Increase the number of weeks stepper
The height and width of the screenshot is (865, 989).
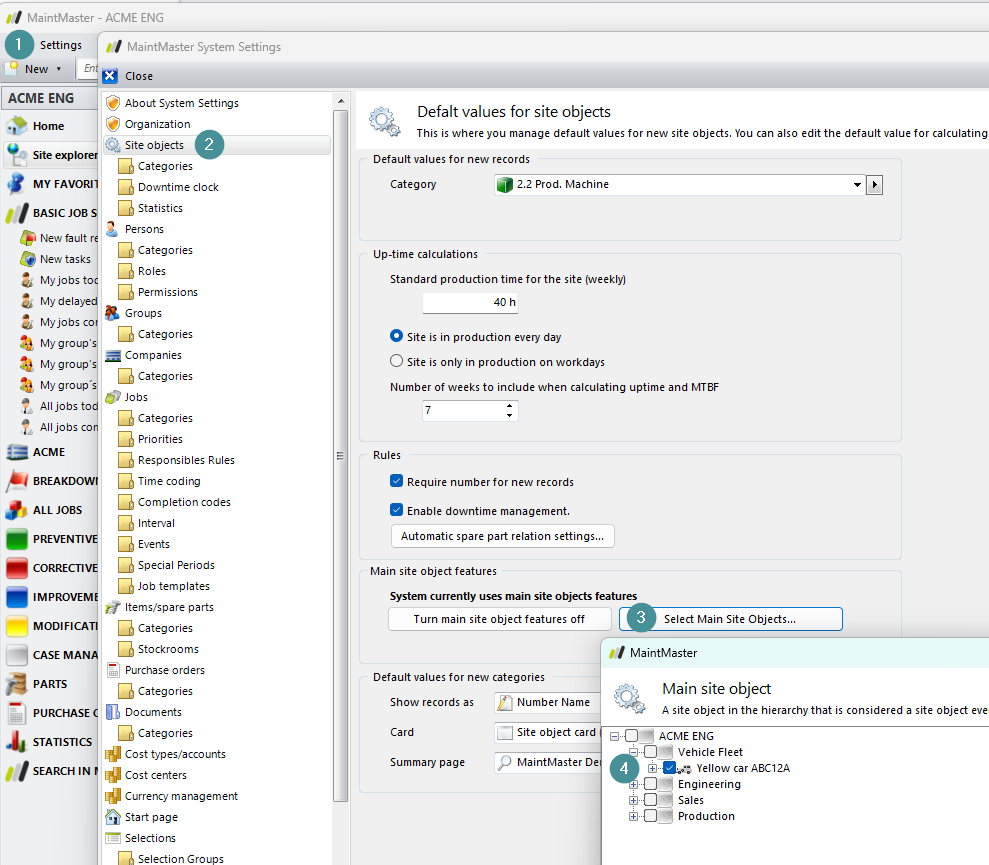tap(510, 406)
